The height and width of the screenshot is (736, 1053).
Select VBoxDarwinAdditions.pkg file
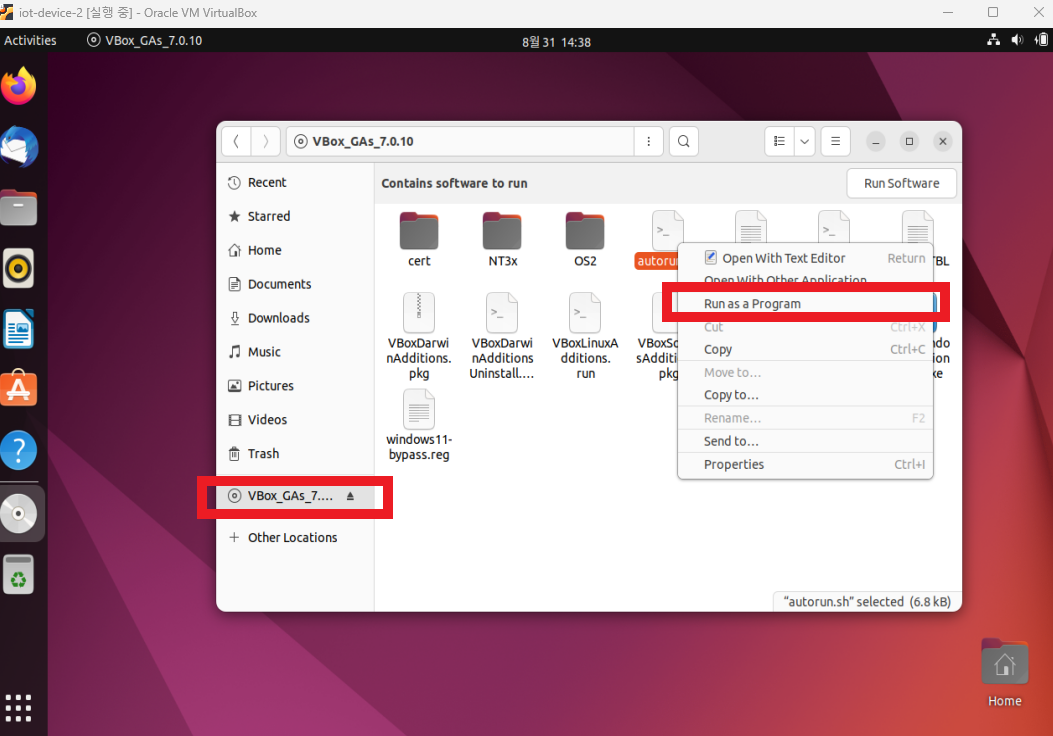[419, 336]
